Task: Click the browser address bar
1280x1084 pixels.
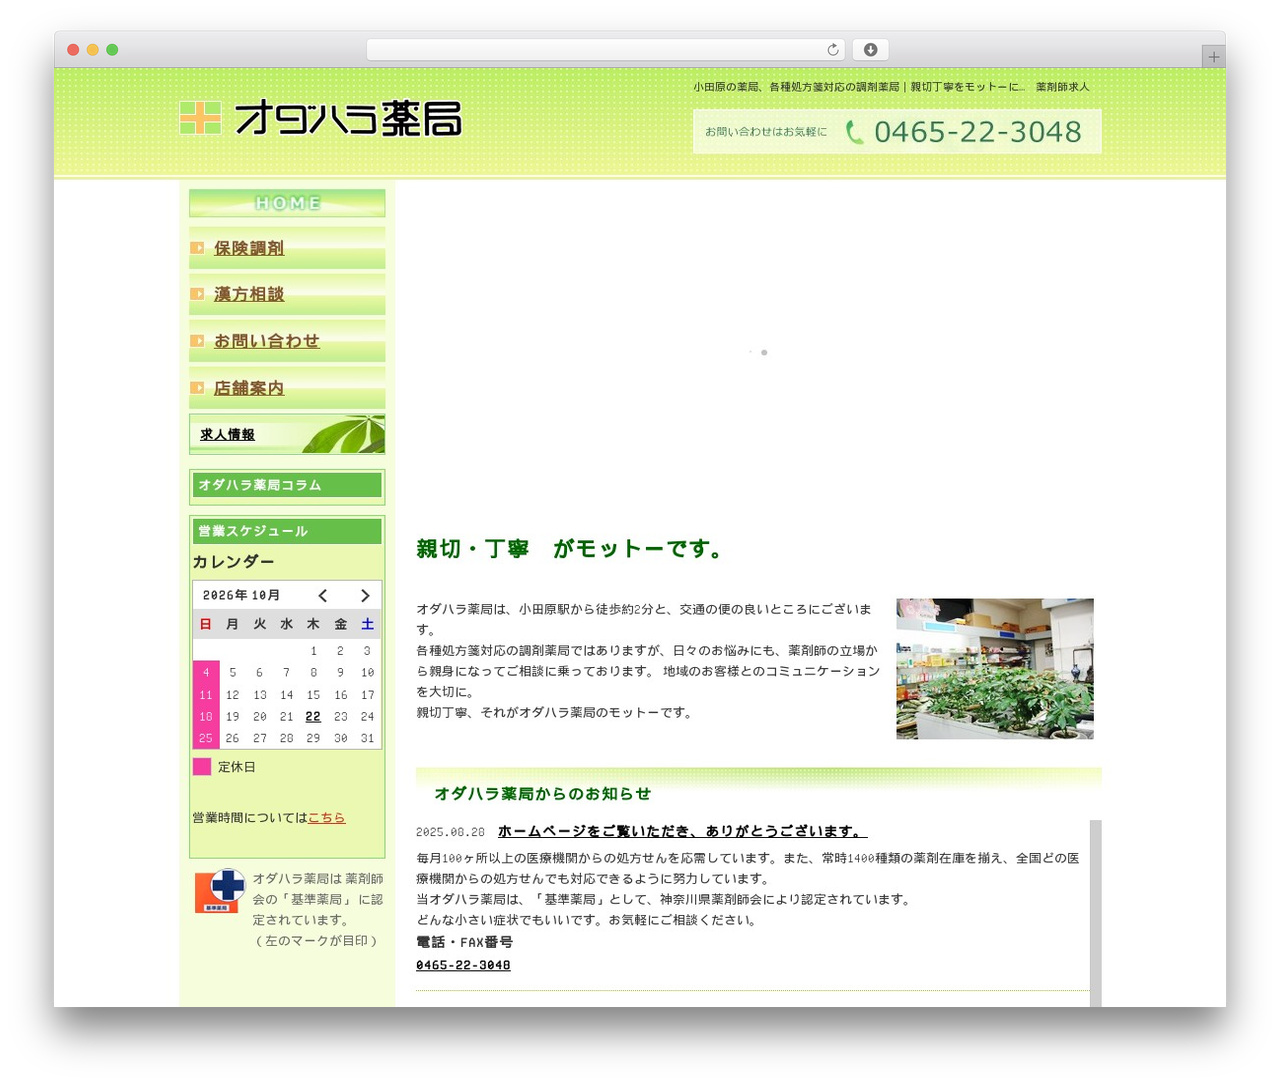Action: (605, 50)
